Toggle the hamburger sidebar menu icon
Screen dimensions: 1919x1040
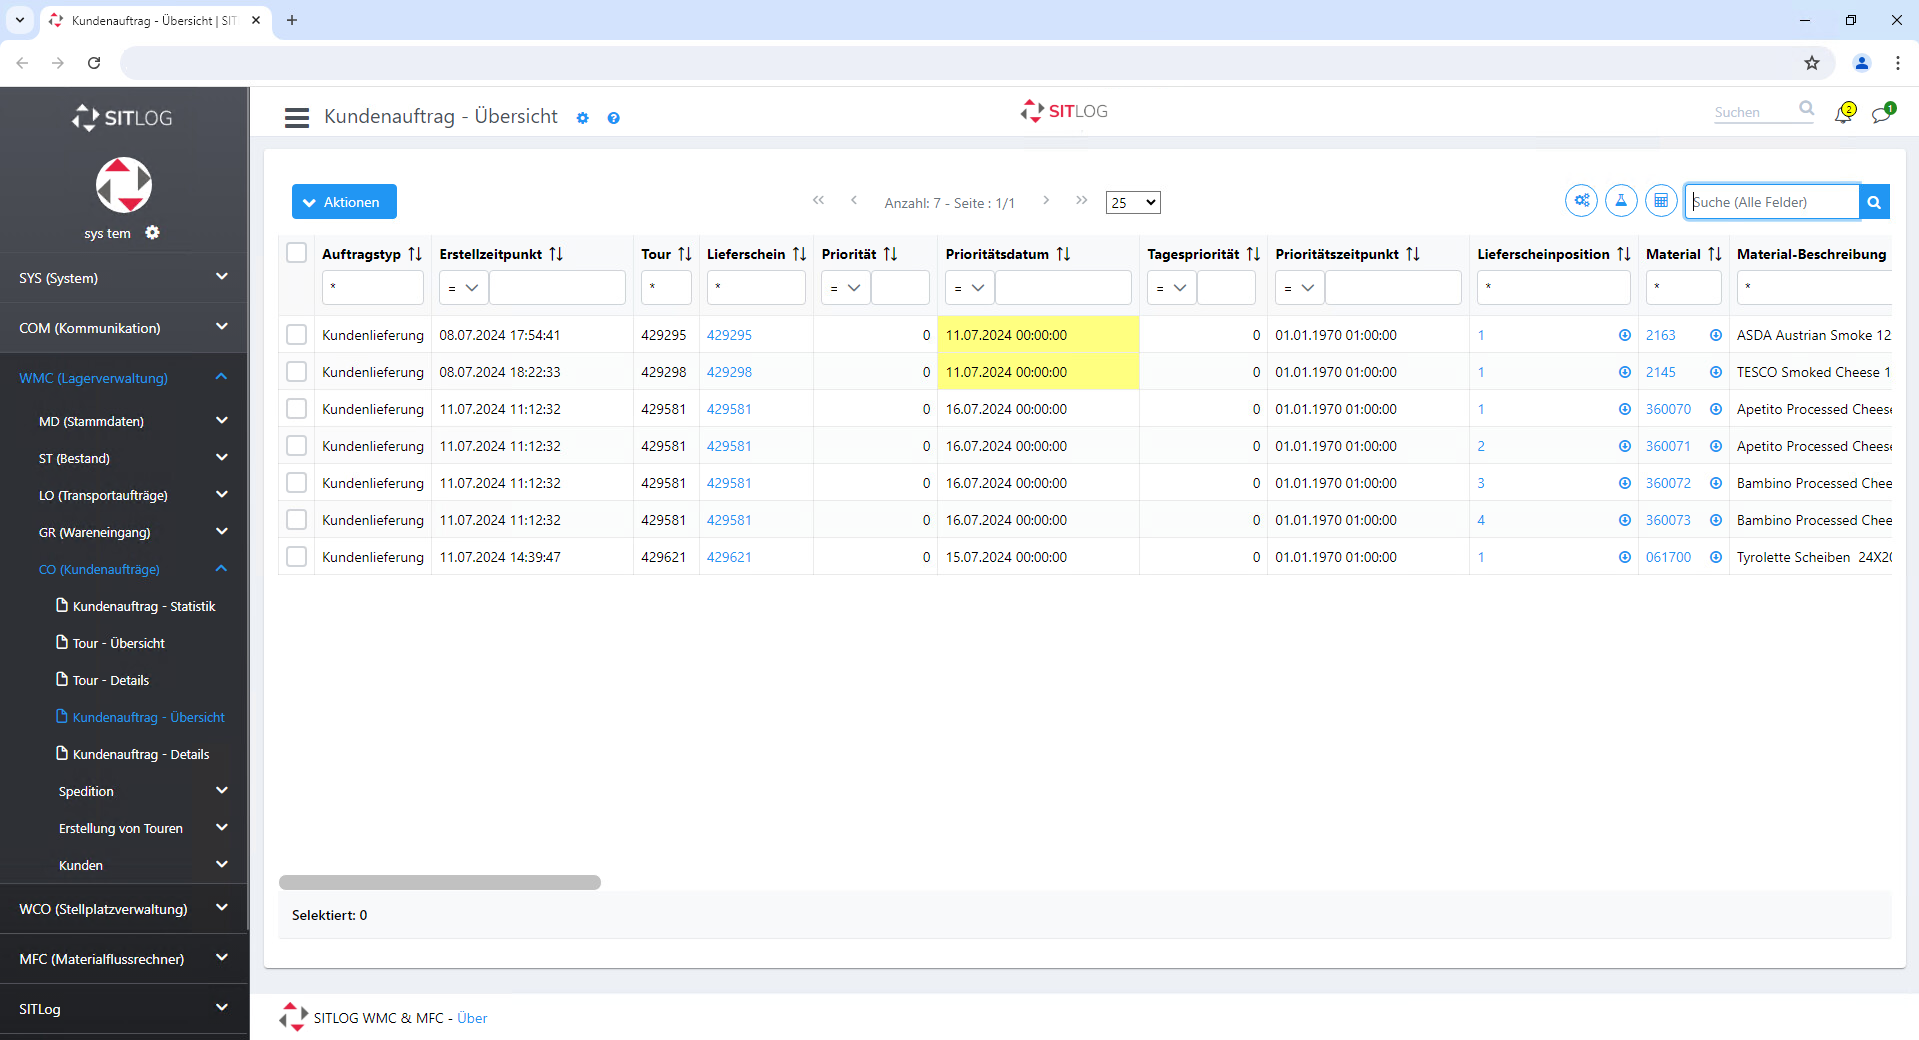pos(297,117)
